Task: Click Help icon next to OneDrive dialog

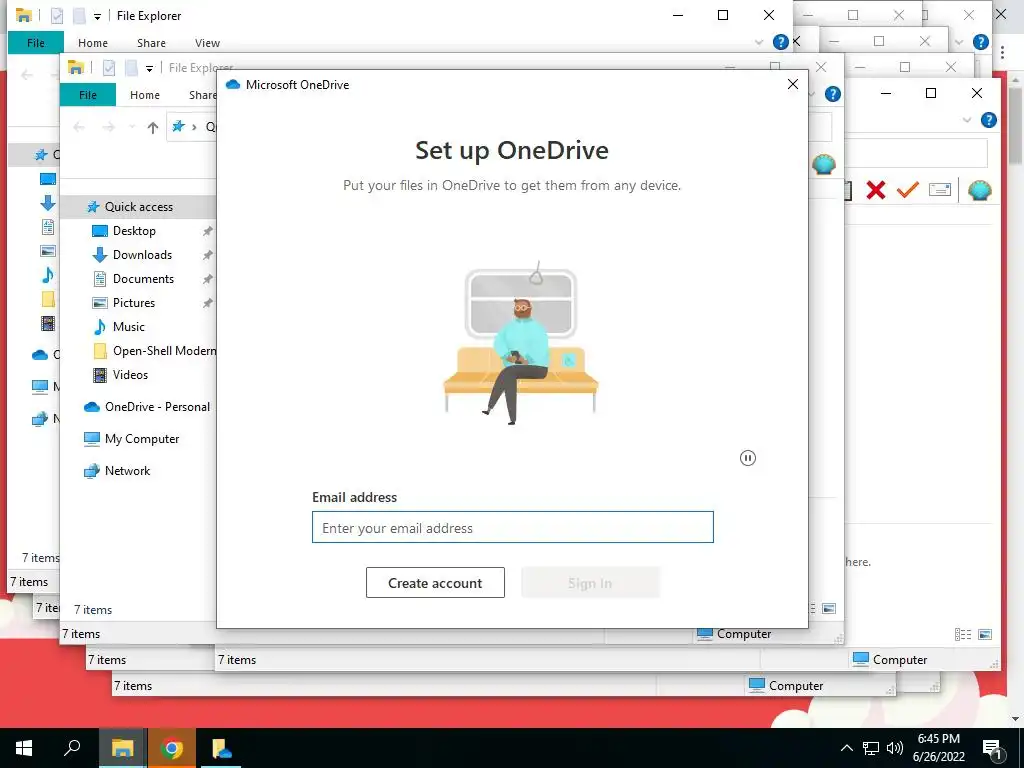Action: tap(833, 94)
